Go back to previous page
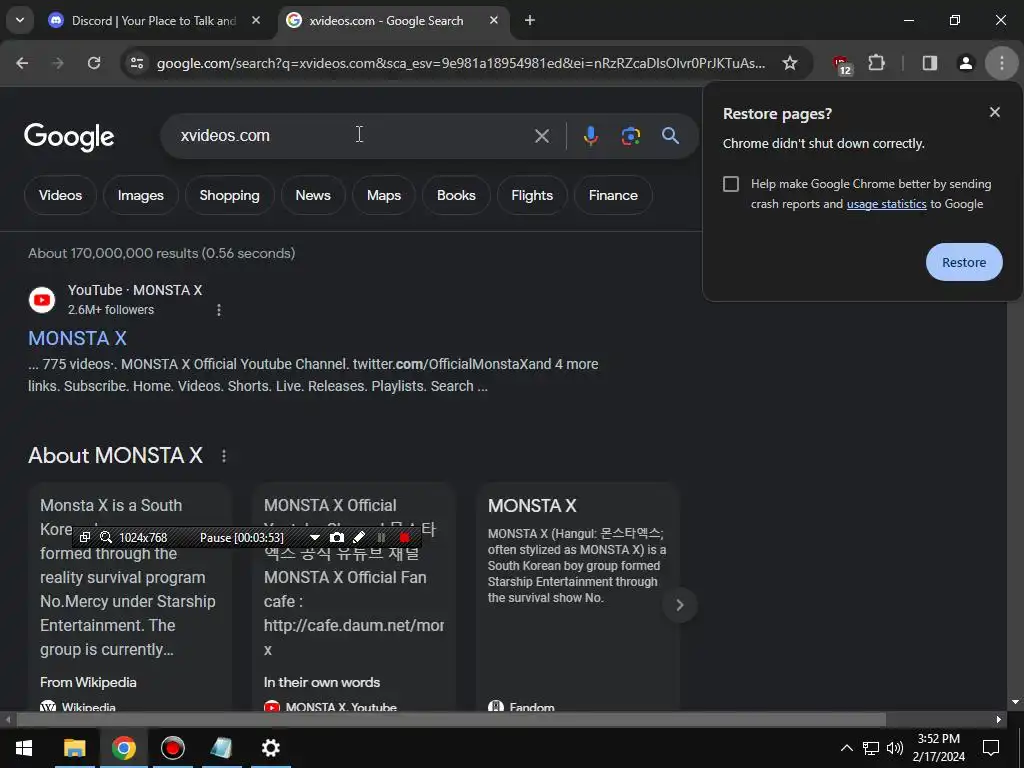Image resolution: width=1024 pixels, height=768 pixels. tap(22, 63)
